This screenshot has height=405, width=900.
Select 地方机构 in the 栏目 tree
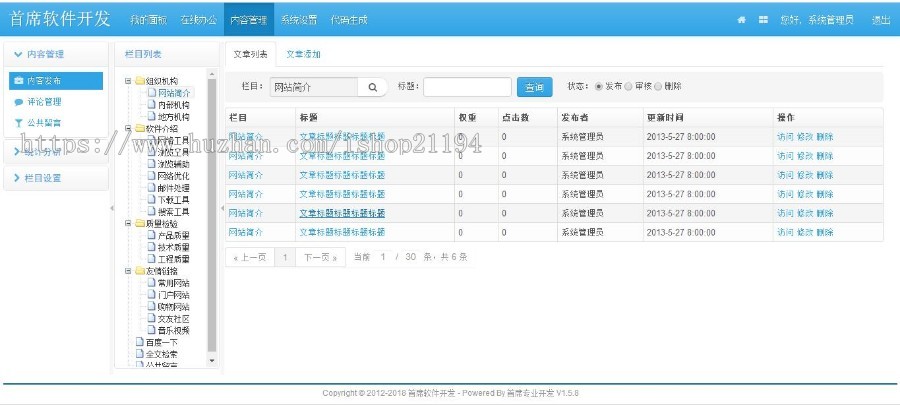coord(173,116)
